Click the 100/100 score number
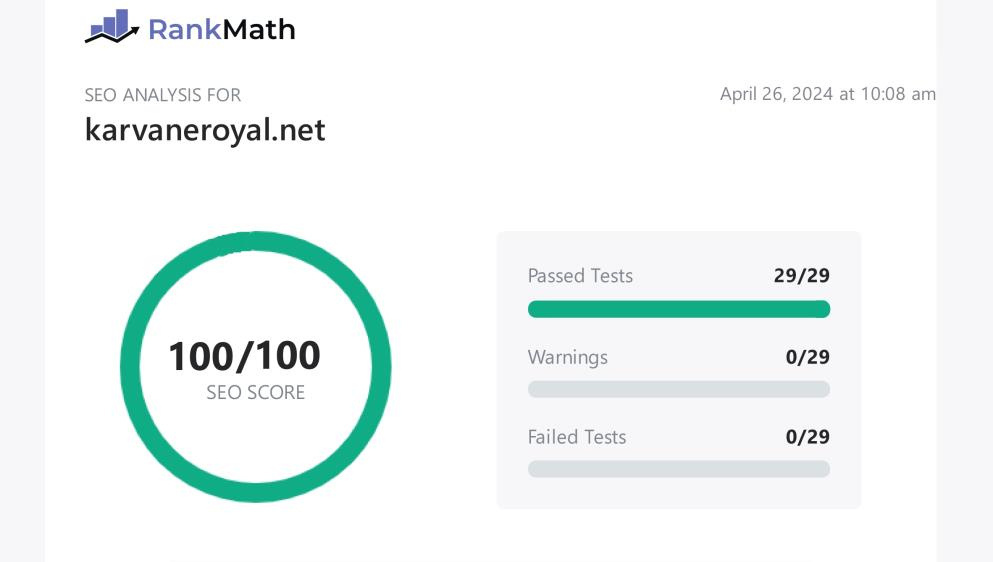 click(x=244, y=356)
